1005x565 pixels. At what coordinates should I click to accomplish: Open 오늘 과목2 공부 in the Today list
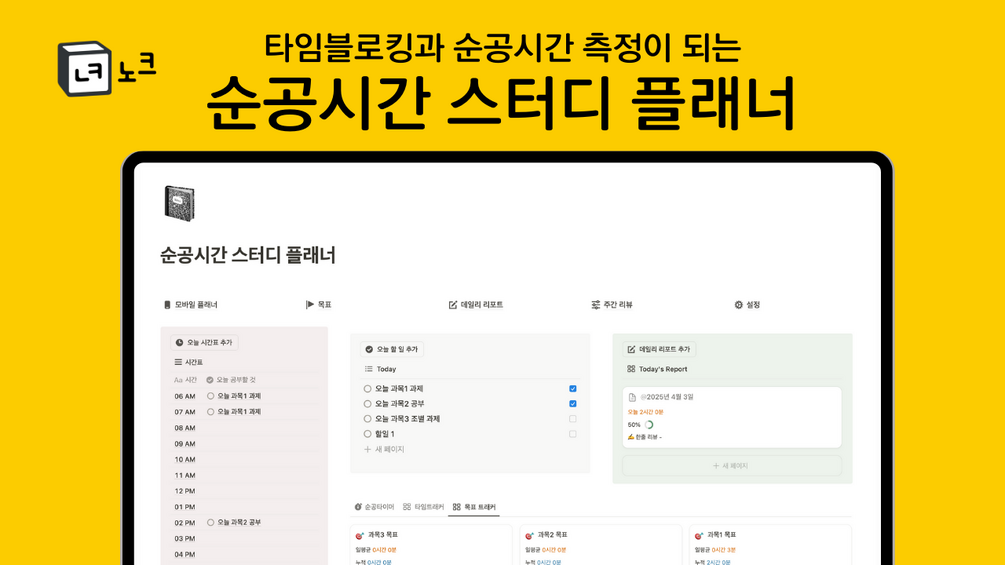tap(399, 404)
